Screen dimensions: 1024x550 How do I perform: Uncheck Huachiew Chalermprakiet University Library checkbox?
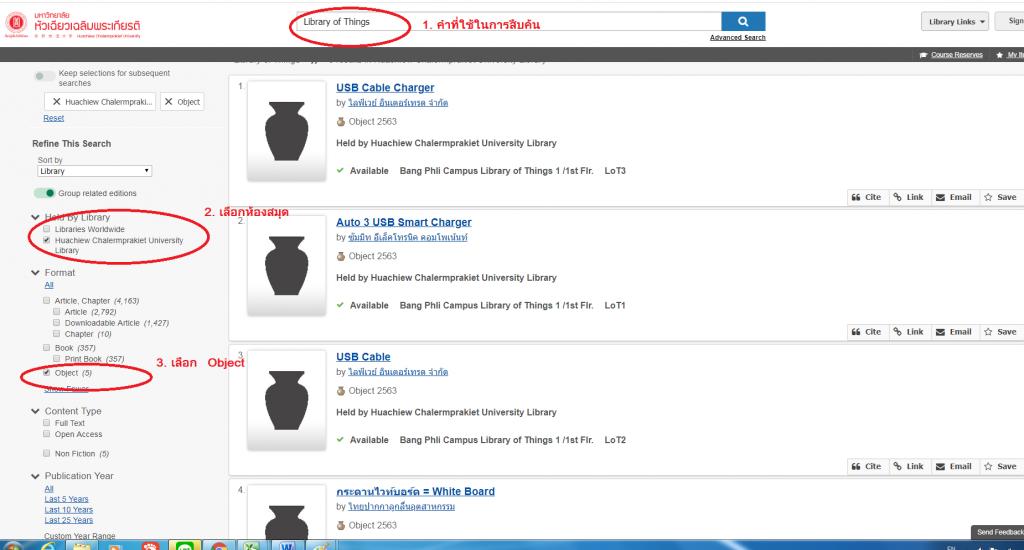pyautogui.click(x=46, y=240)
